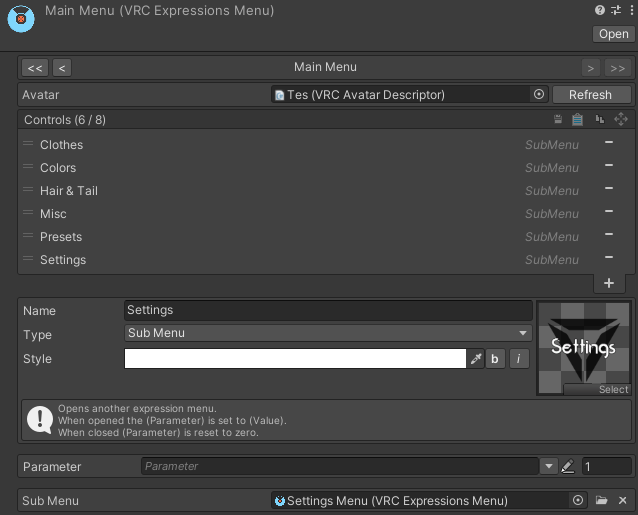This screenshot has height=515, width=638.
Task: Remove the Clothes control with minus
Action: (609, 142)
